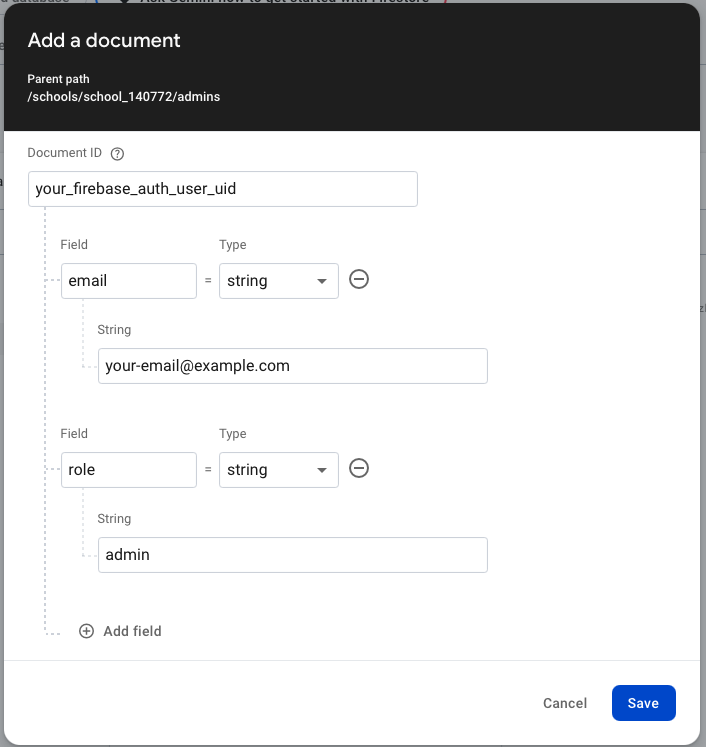Edit the admin string value input

click(292, 555)
